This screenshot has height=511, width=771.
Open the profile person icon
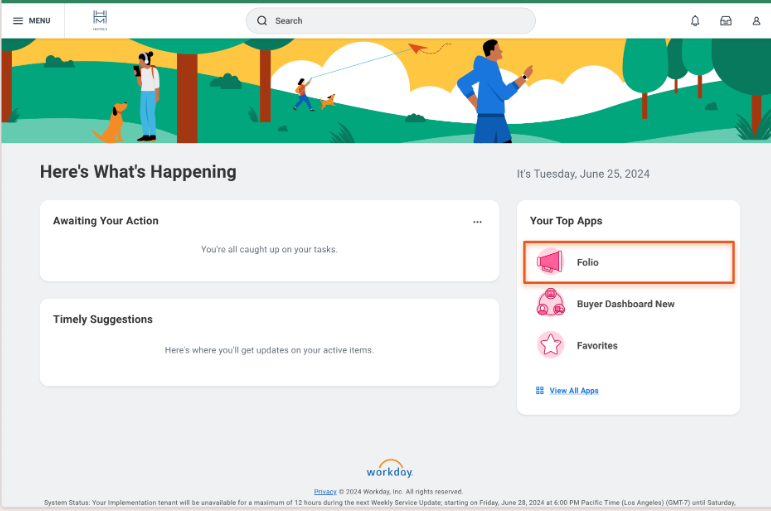[x=756, y=21]
